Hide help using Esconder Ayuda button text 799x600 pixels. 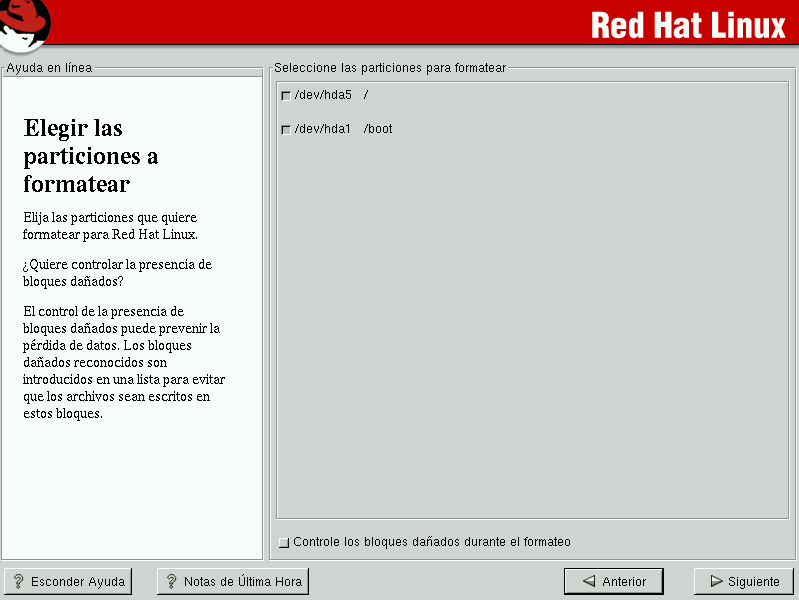coord(78,581)
